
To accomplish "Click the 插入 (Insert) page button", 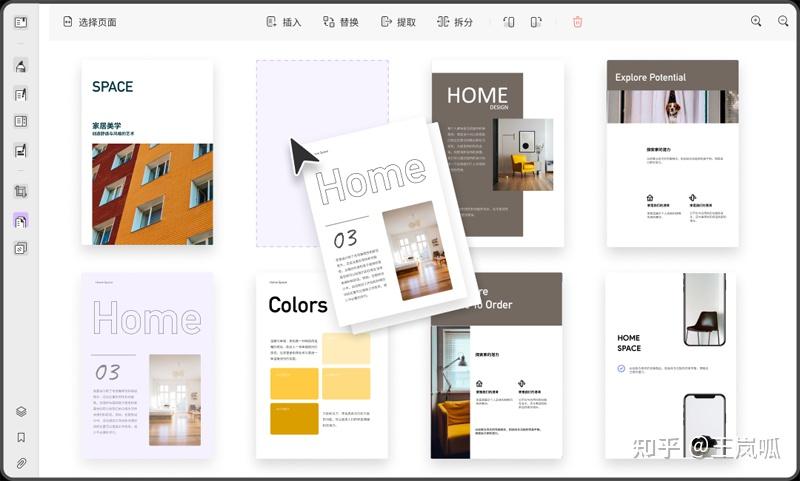I will point(284,22).
